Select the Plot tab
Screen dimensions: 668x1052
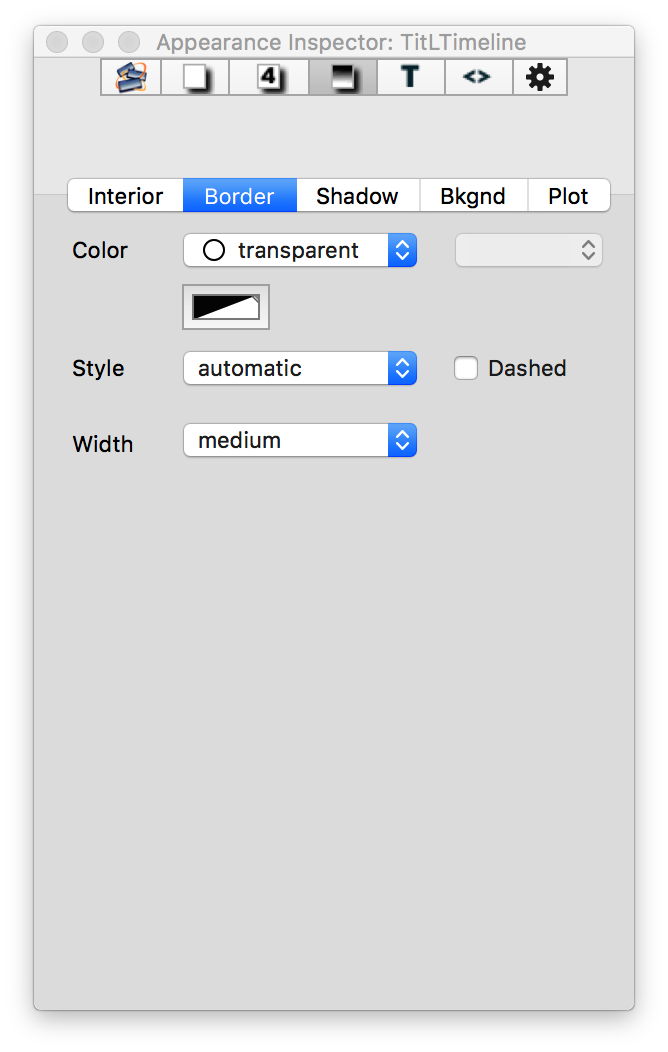click(x=568, y=196)
